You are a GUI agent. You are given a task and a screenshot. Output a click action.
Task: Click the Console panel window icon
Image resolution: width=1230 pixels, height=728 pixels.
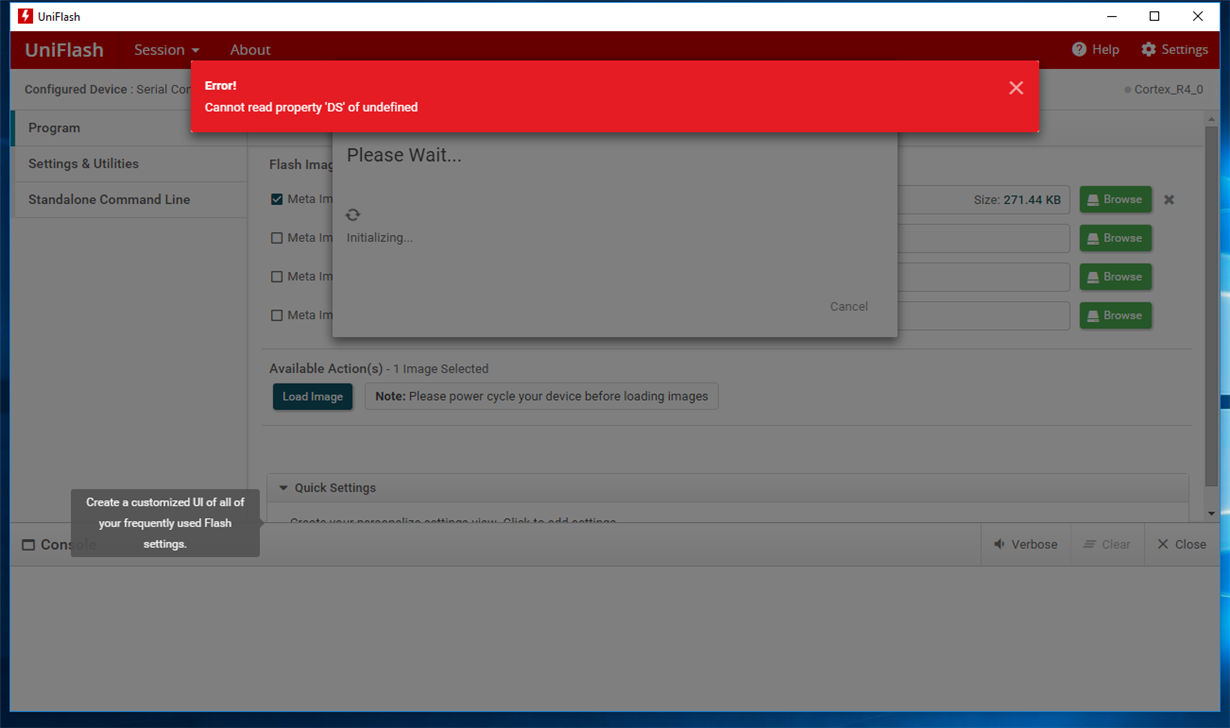coord(28,545)
